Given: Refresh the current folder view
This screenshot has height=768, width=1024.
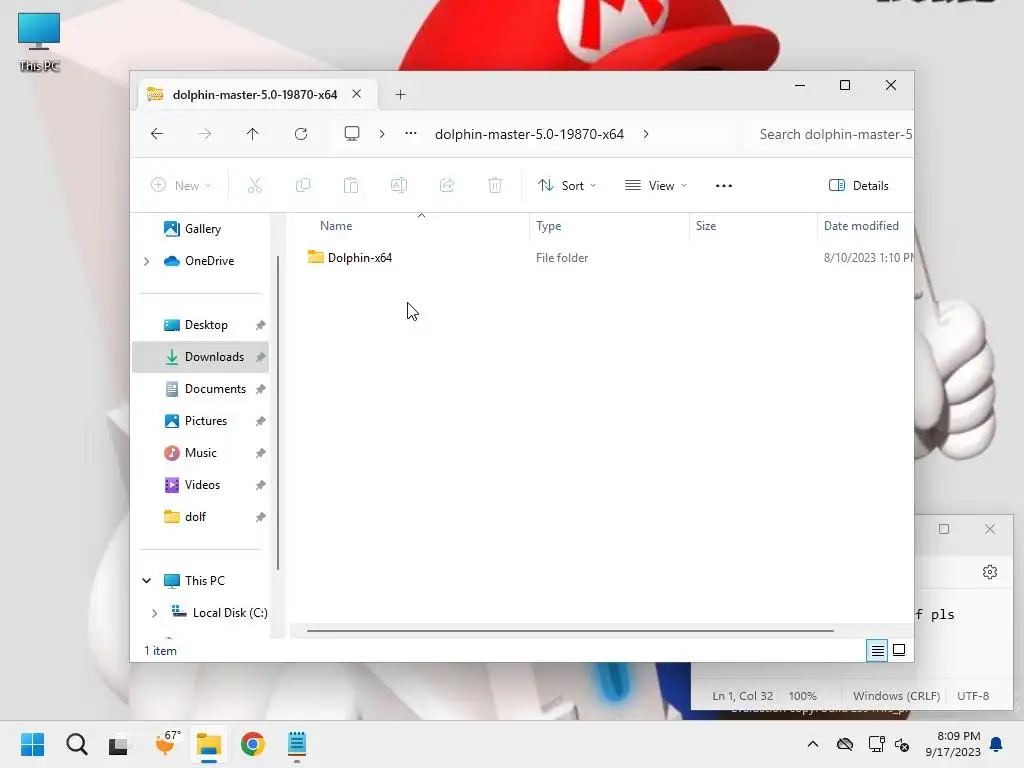Looking at the screenshot, I should pyautogui.click(x=300, y=134).
